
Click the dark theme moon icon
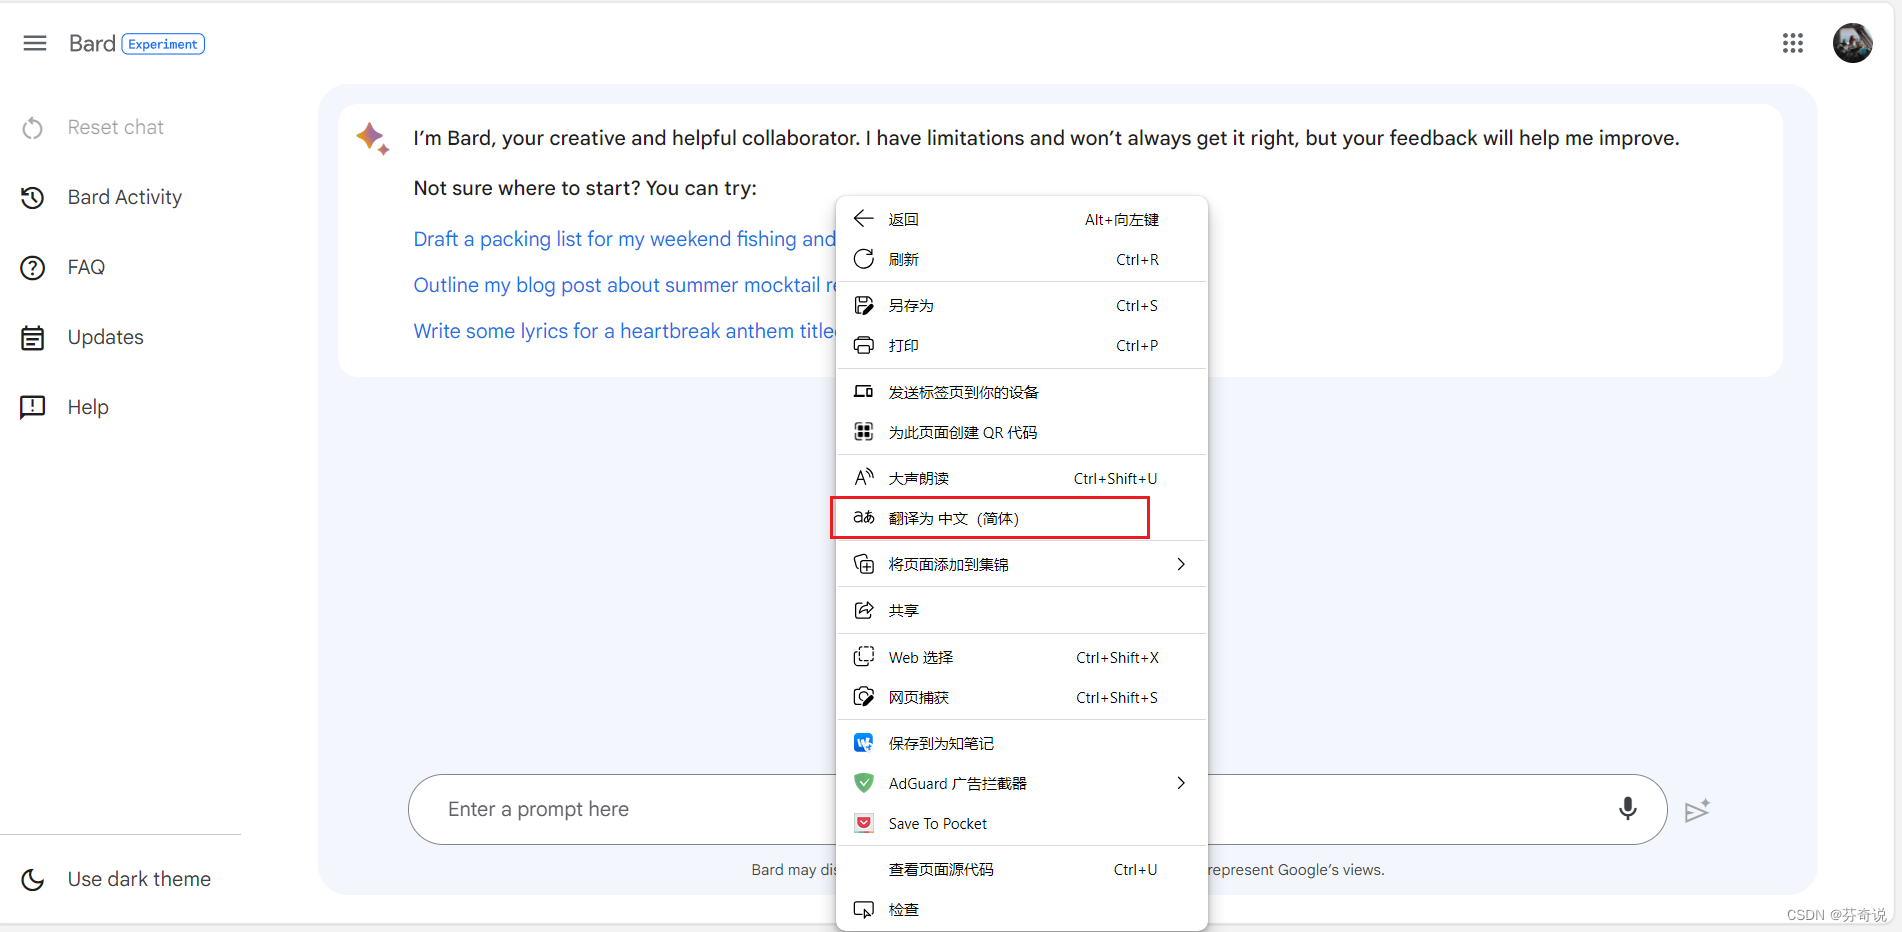33,879
